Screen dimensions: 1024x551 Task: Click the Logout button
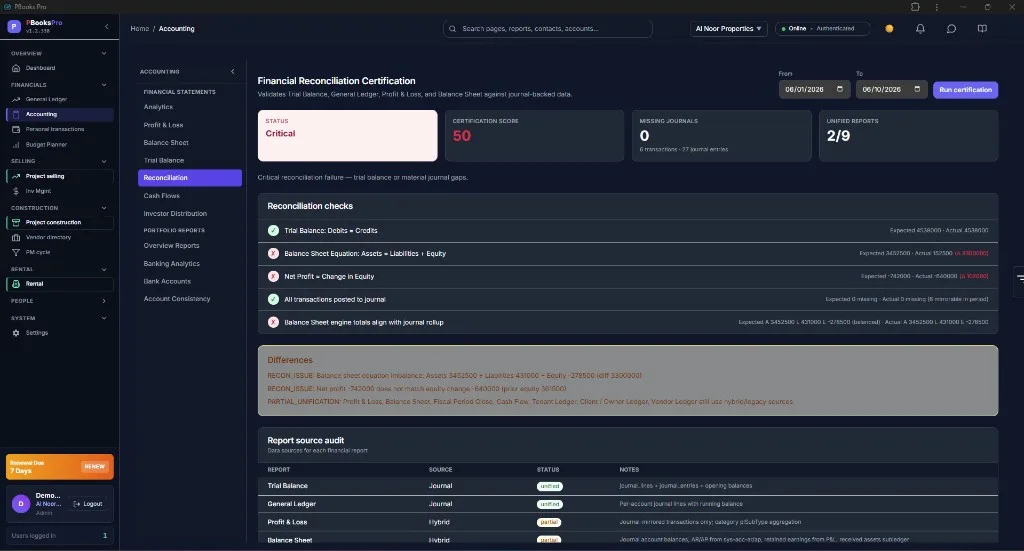[88, 504]
